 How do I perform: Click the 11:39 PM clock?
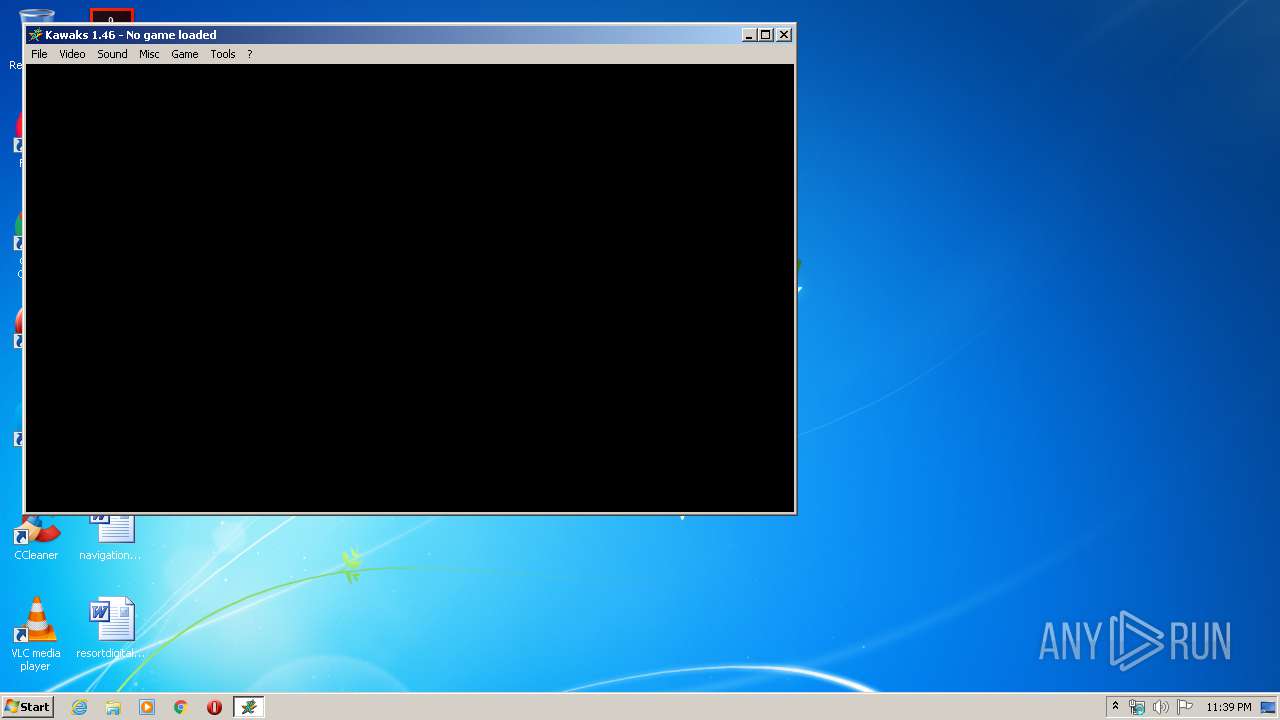pyautogui.click(x=1228, y=707)
